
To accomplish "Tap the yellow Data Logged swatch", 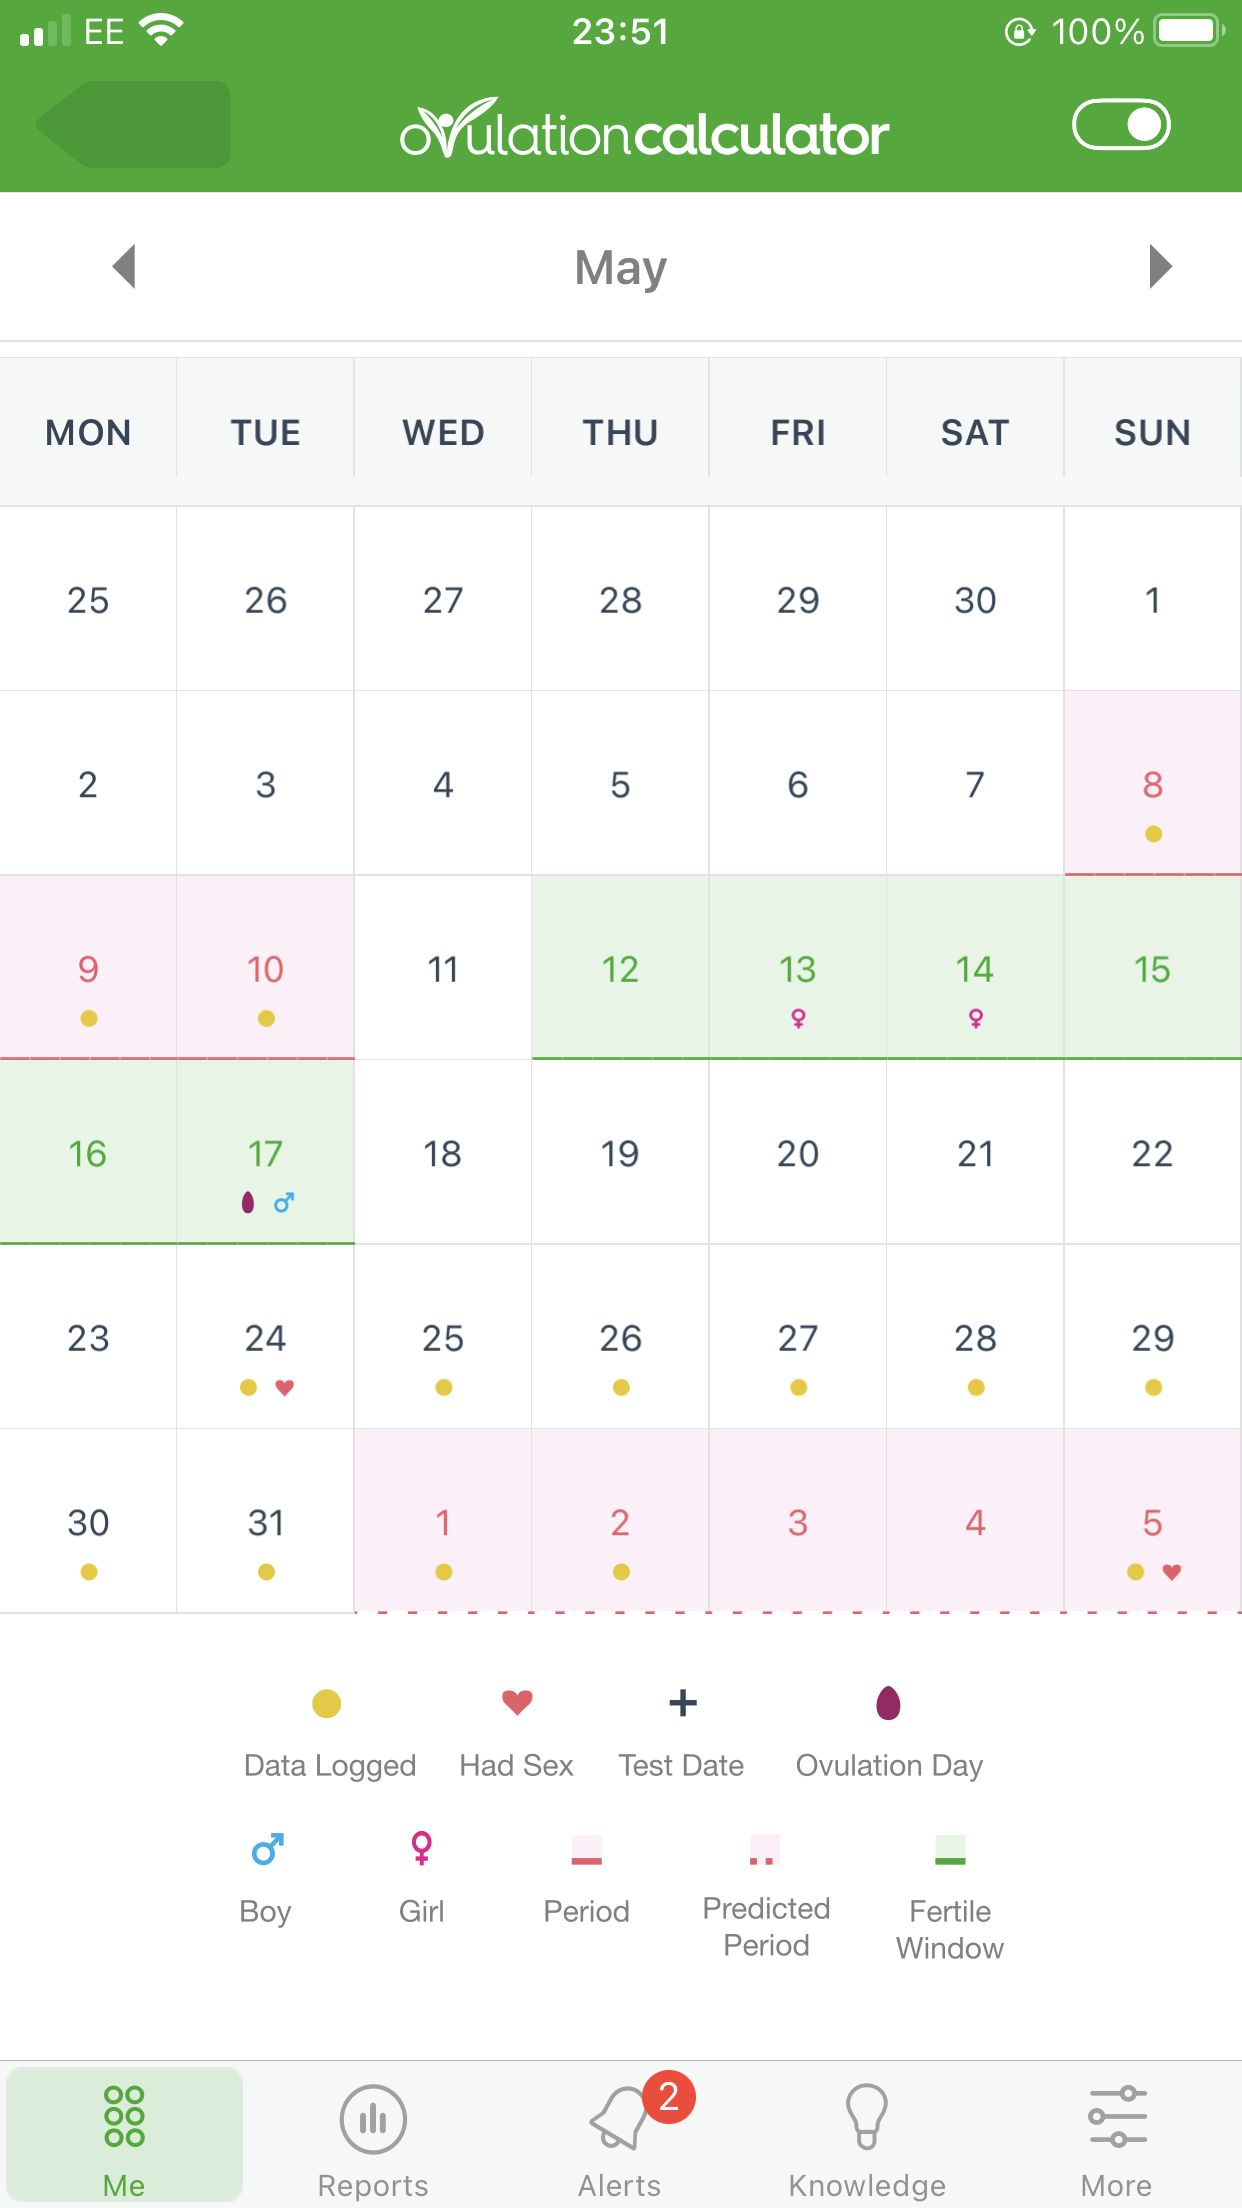I will (x=326, y=1702).
